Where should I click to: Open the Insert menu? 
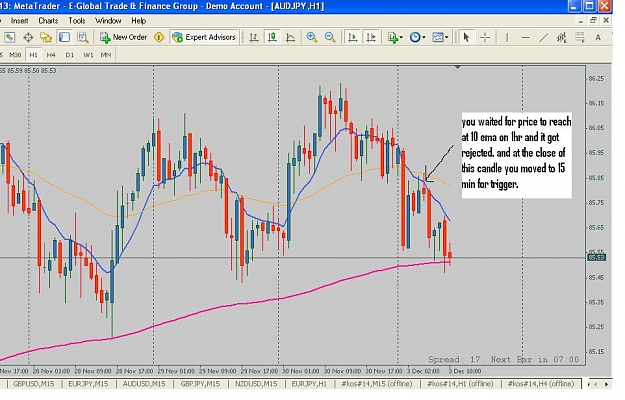[x=19, y=21]
